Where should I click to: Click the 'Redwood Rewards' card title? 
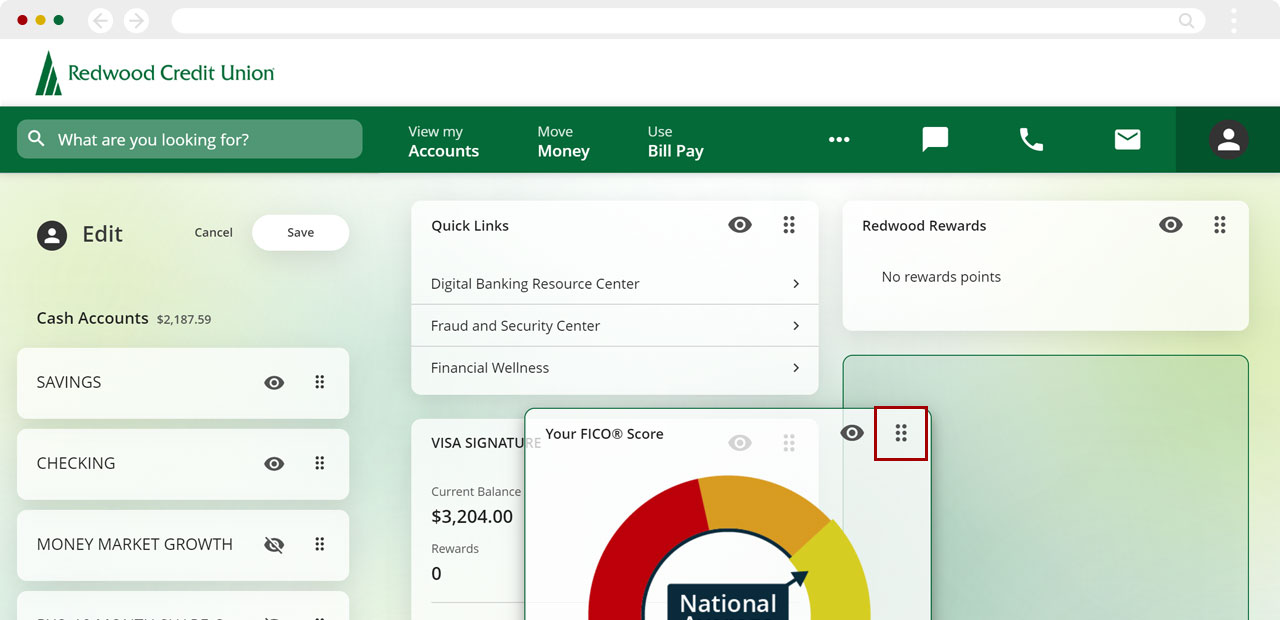[924, 226]
